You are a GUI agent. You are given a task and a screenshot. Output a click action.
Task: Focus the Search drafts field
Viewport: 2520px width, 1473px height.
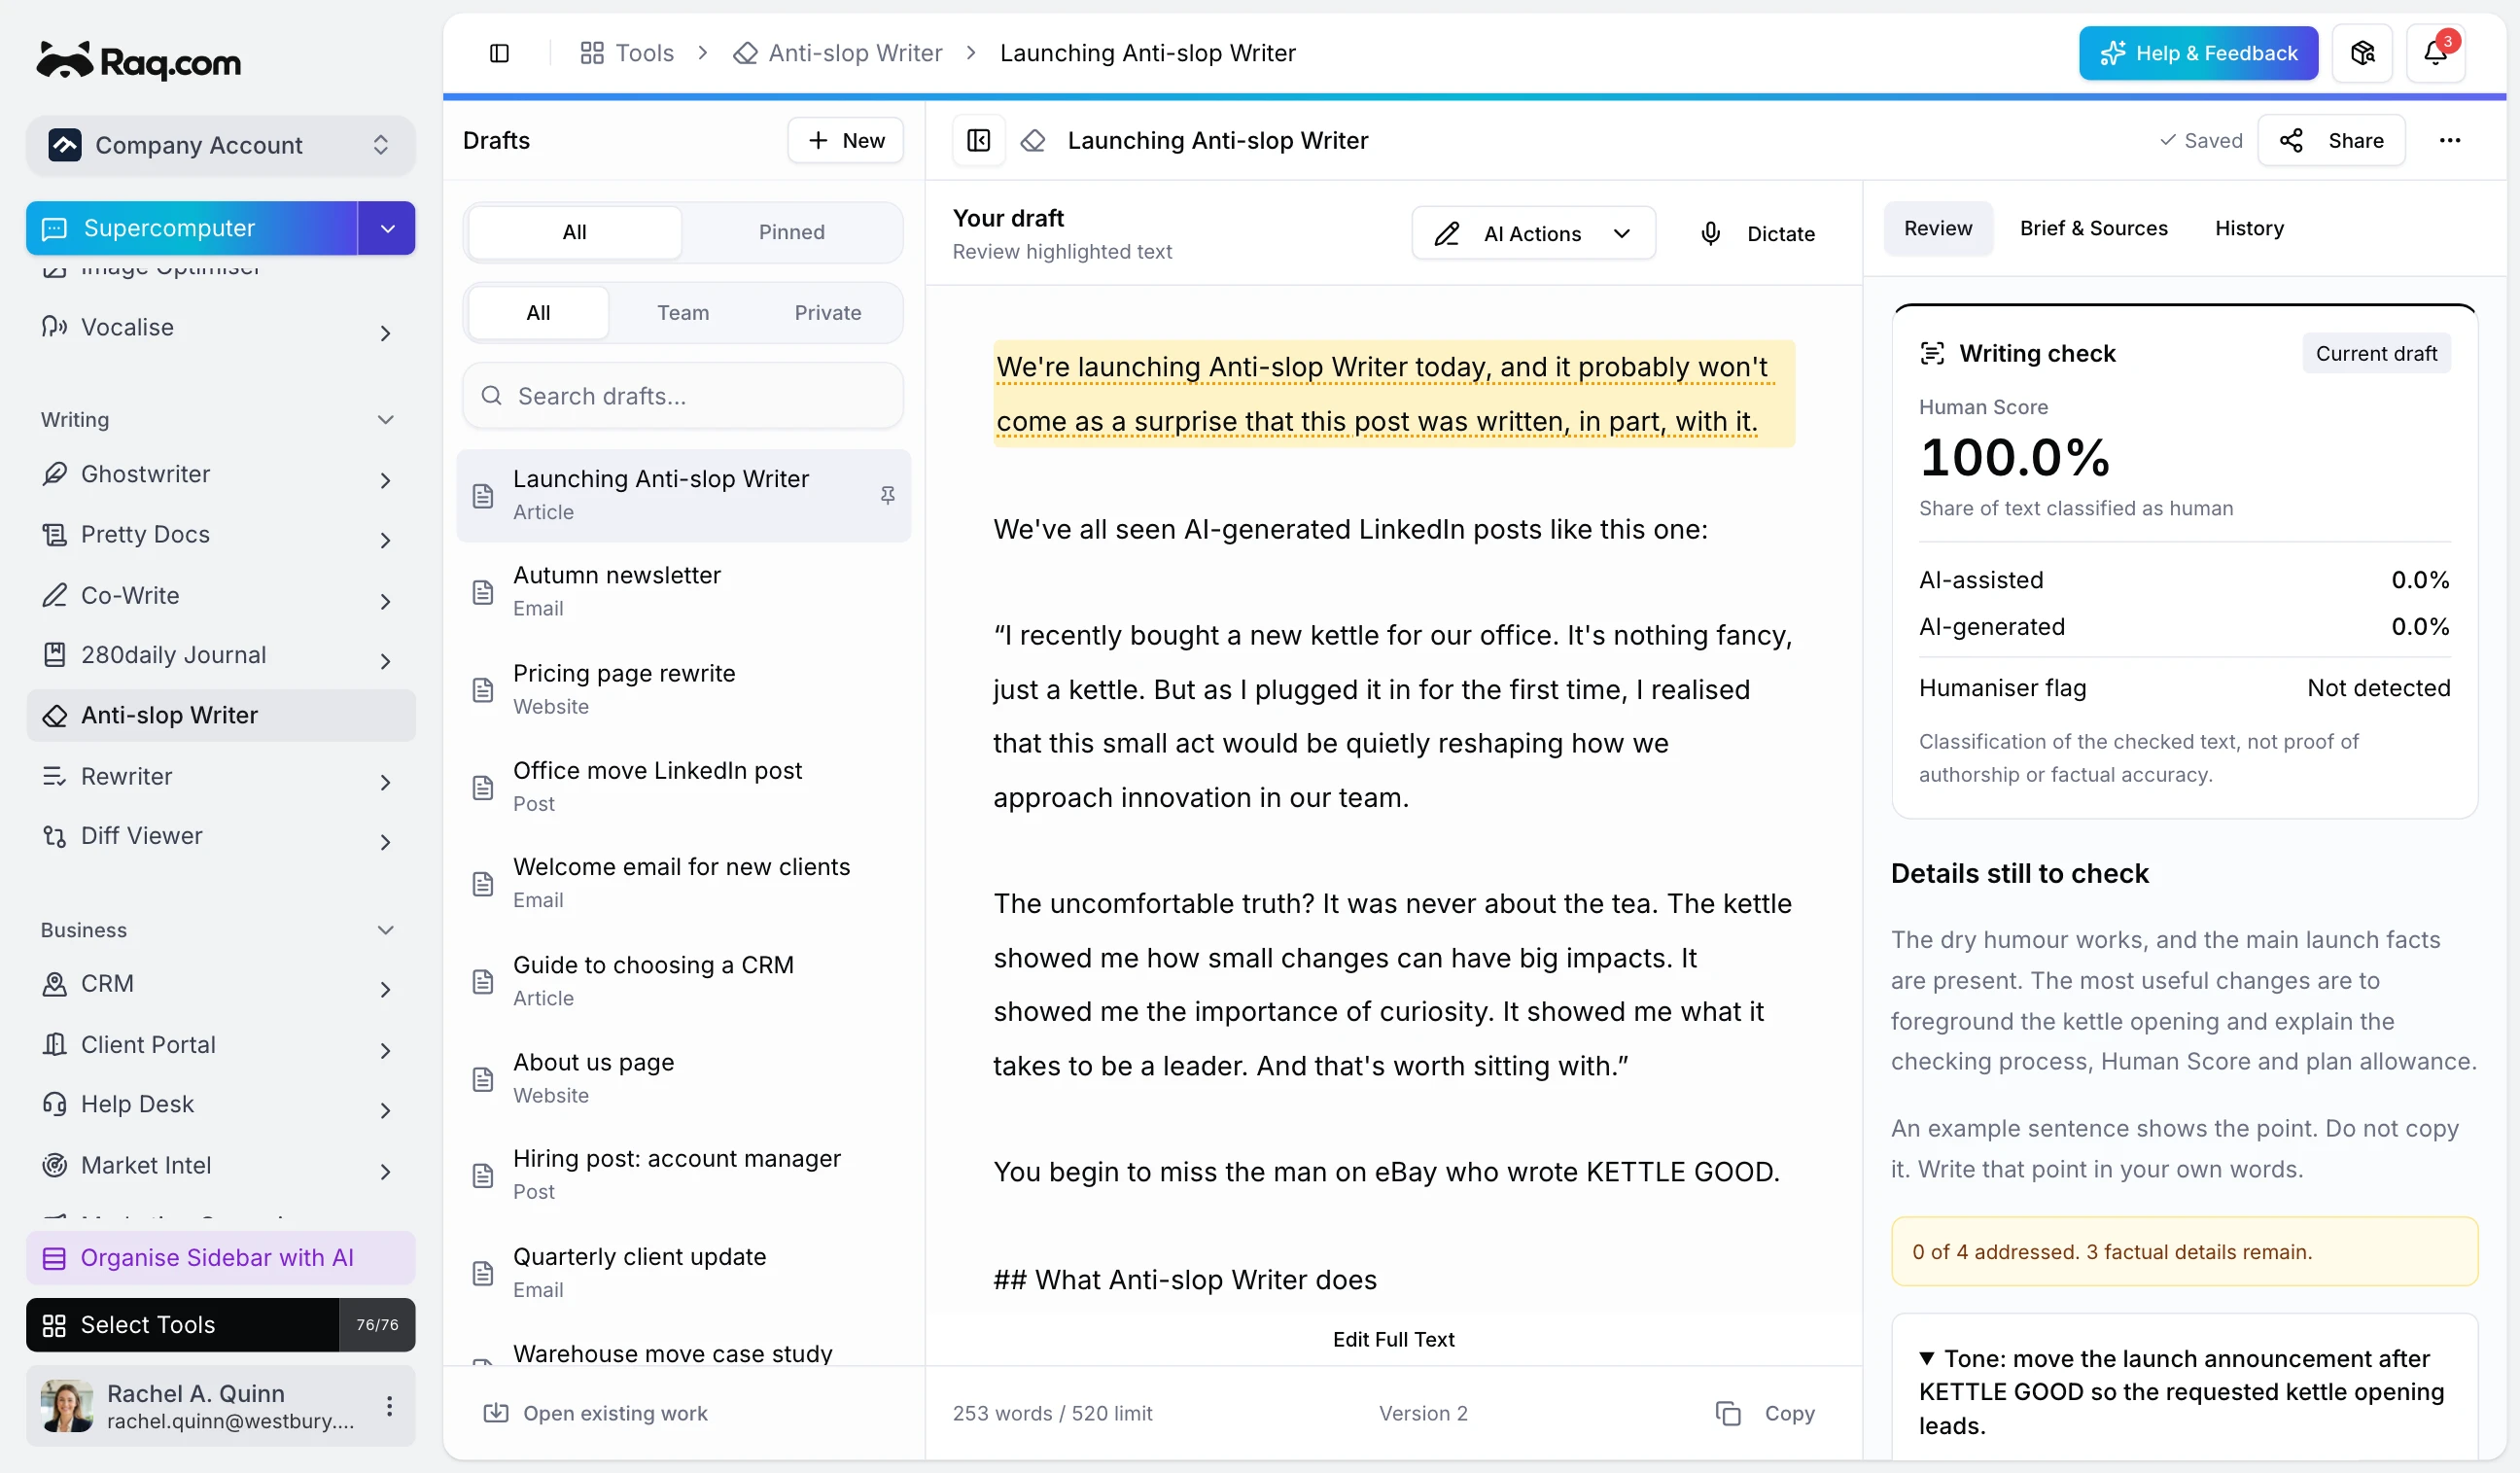[x=683, y=396]
